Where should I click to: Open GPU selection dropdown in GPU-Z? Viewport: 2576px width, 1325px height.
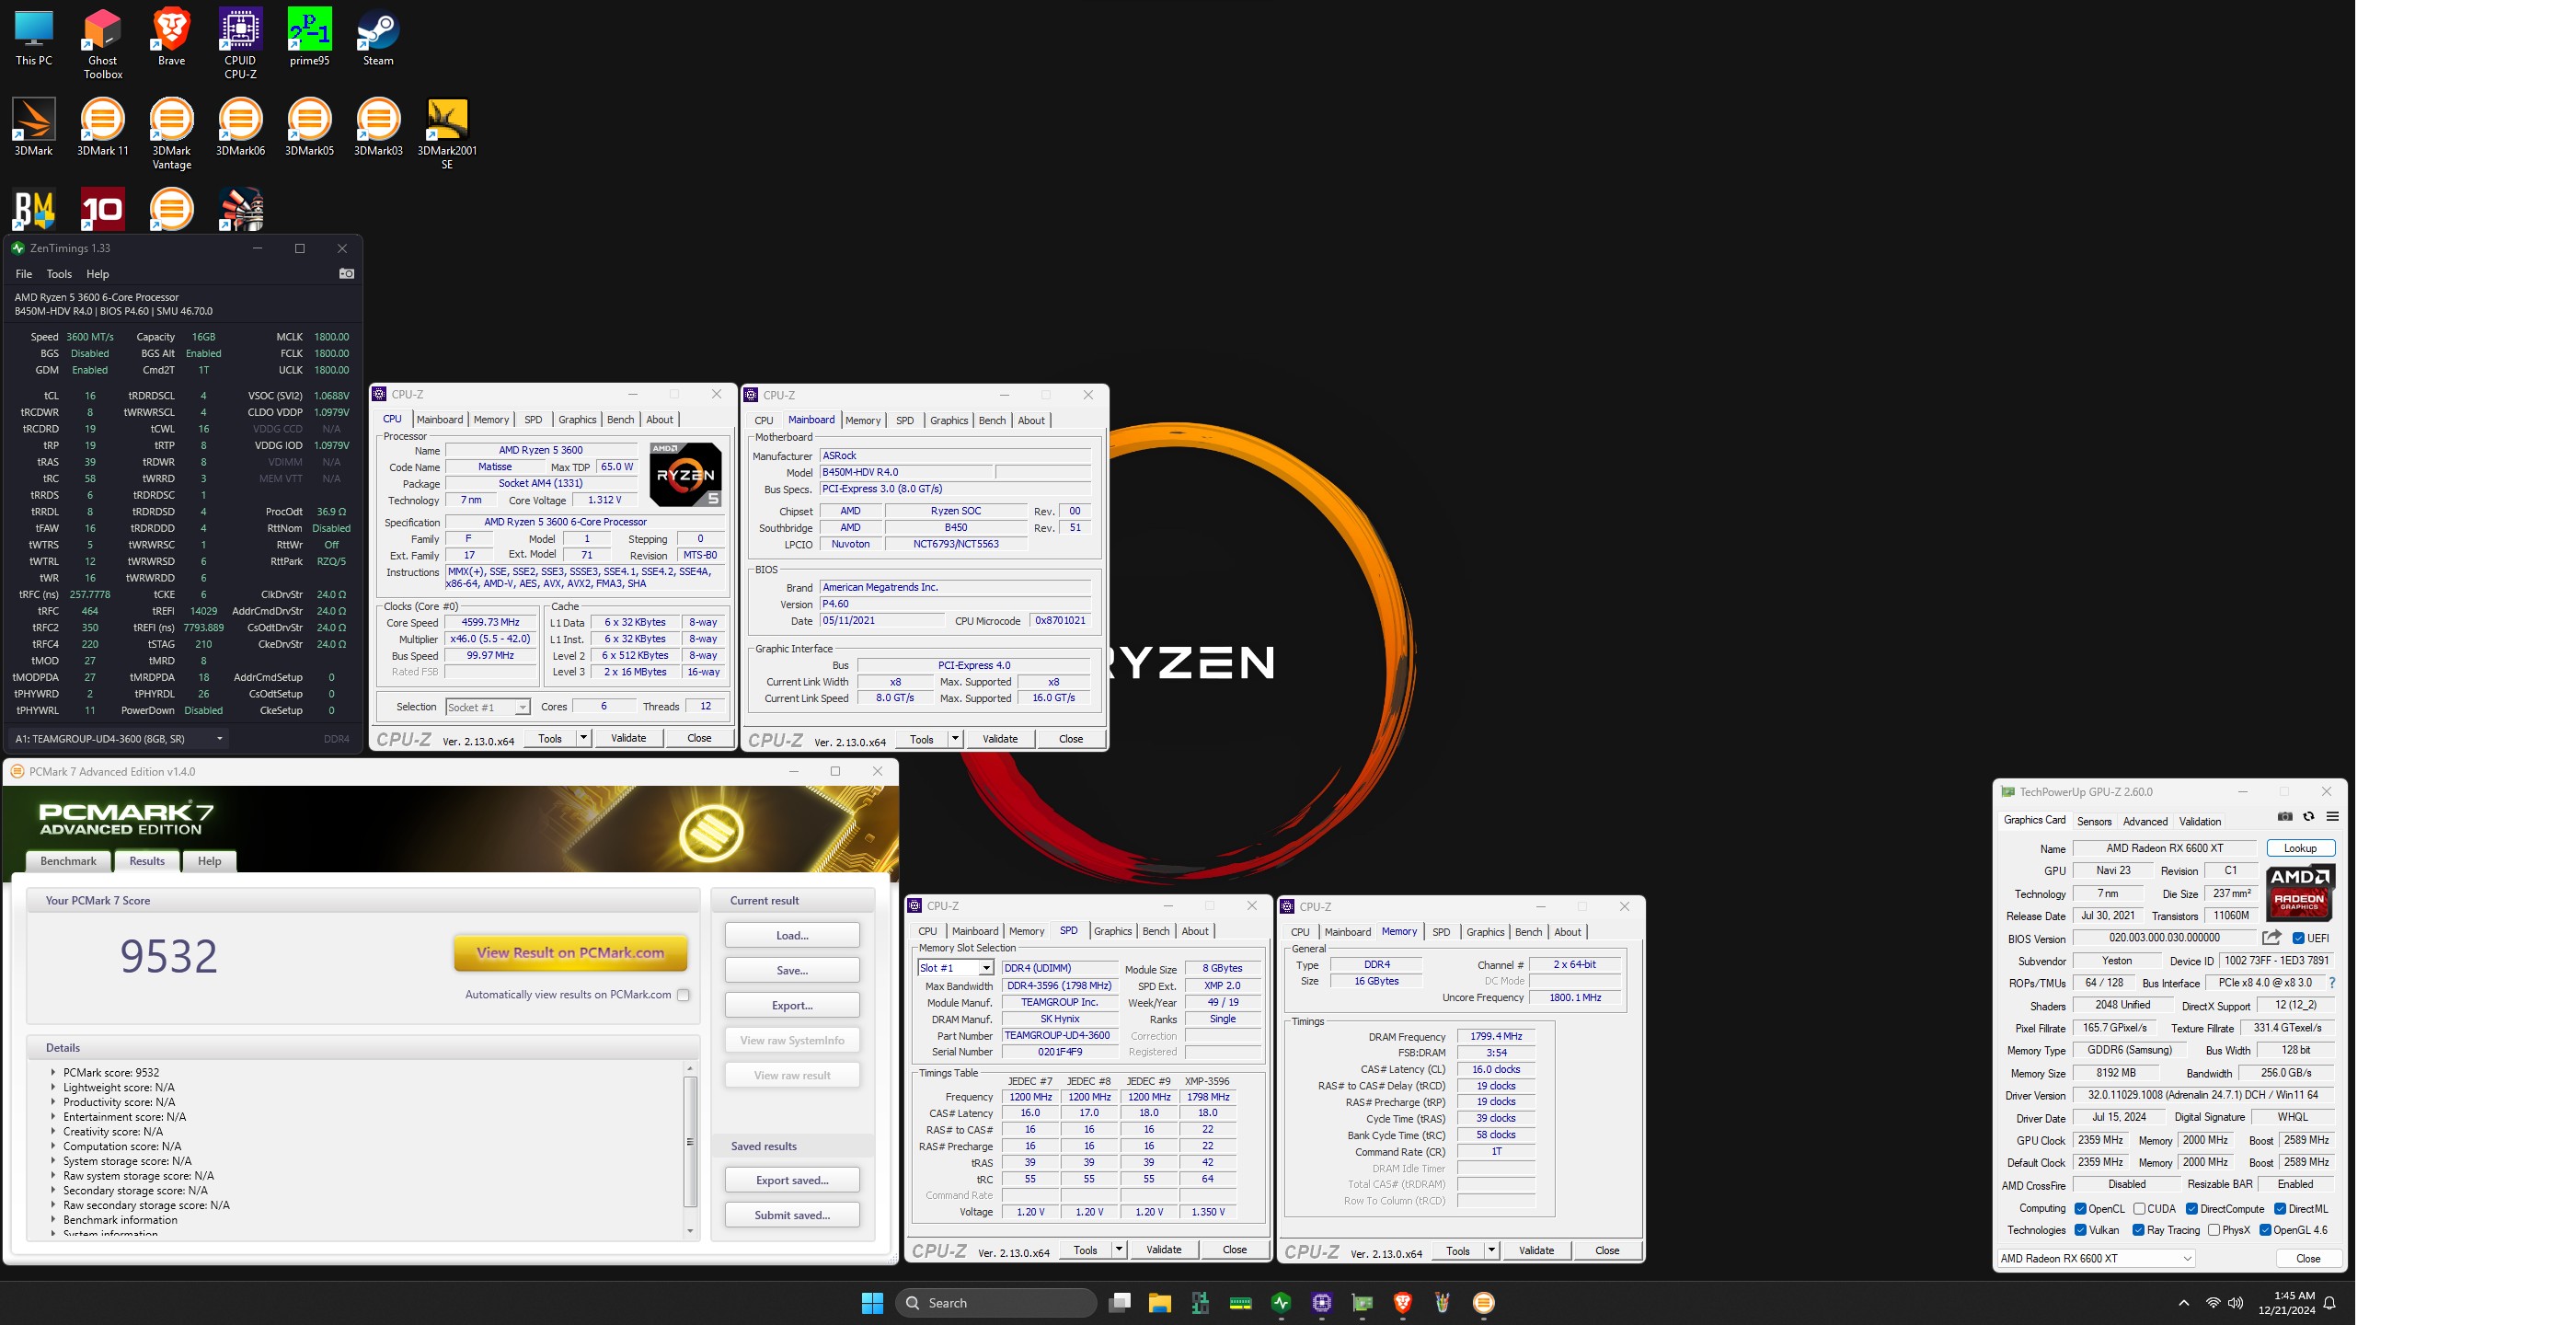pos(2096,1258)
